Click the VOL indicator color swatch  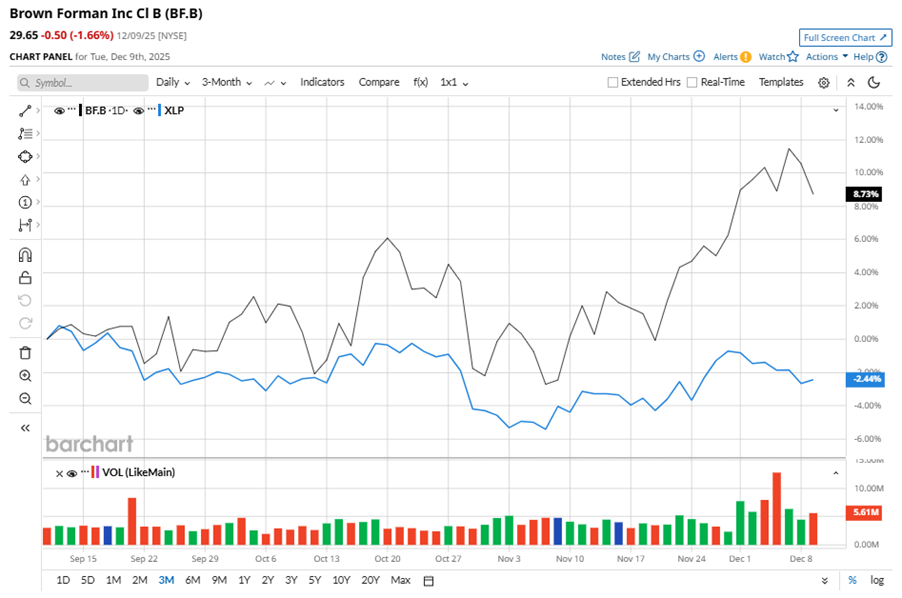click(95, 473)
